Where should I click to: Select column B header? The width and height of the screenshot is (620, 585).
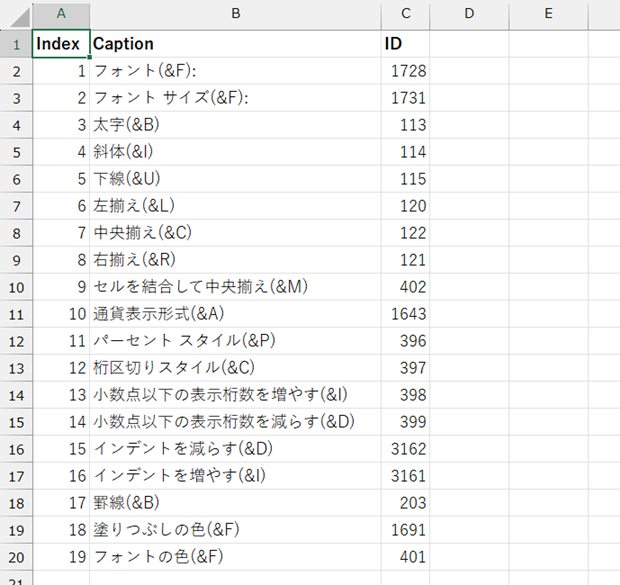coord(236,15)
